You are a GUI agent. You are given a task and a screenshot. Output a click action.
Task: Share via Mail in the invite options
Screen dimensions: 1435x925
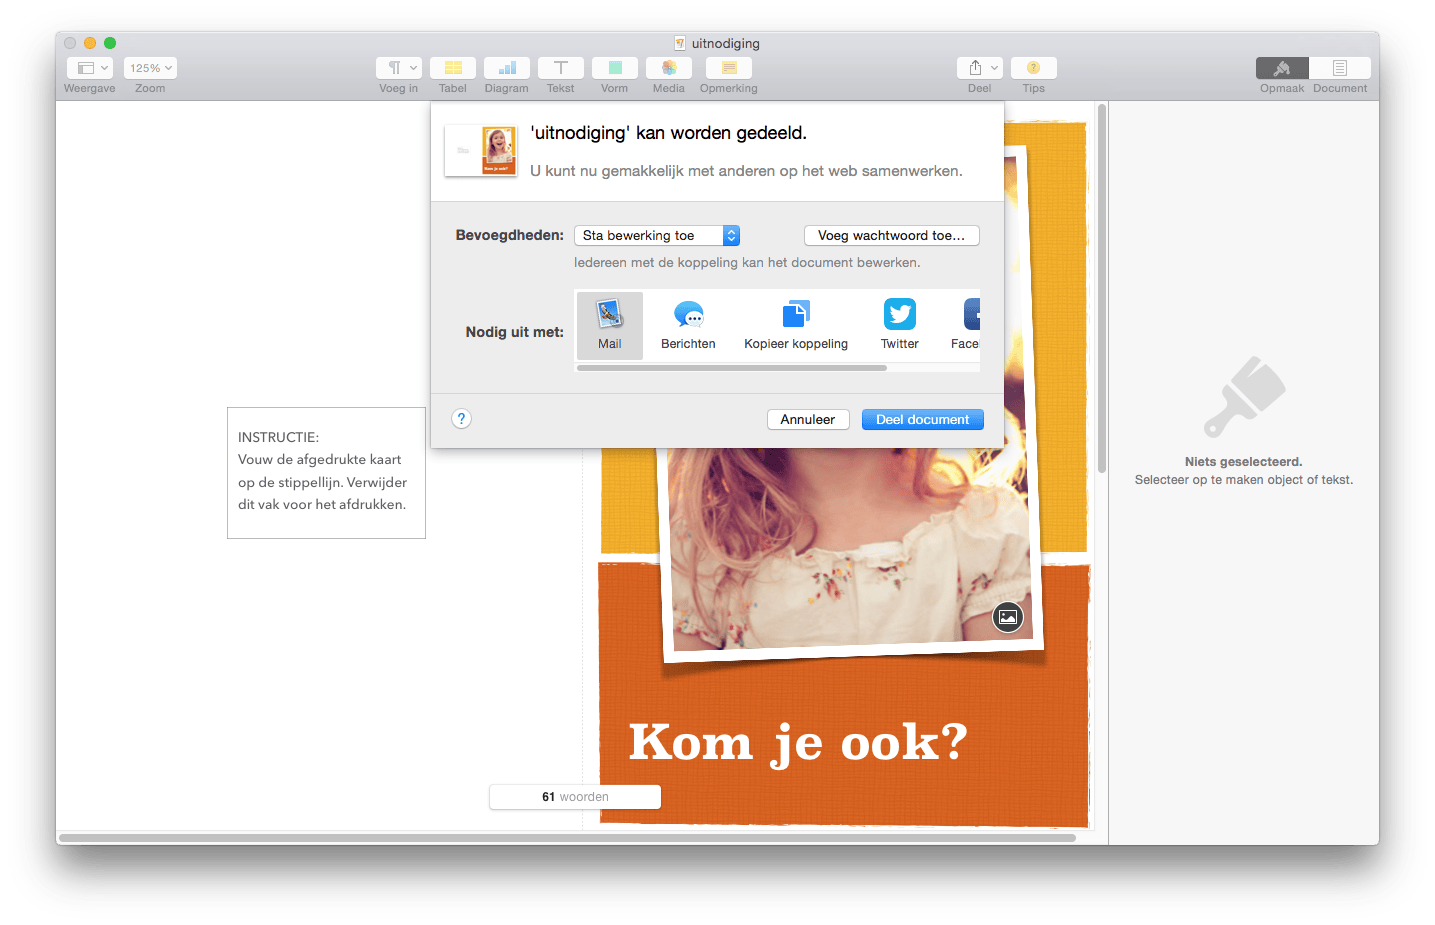(609, 322)
